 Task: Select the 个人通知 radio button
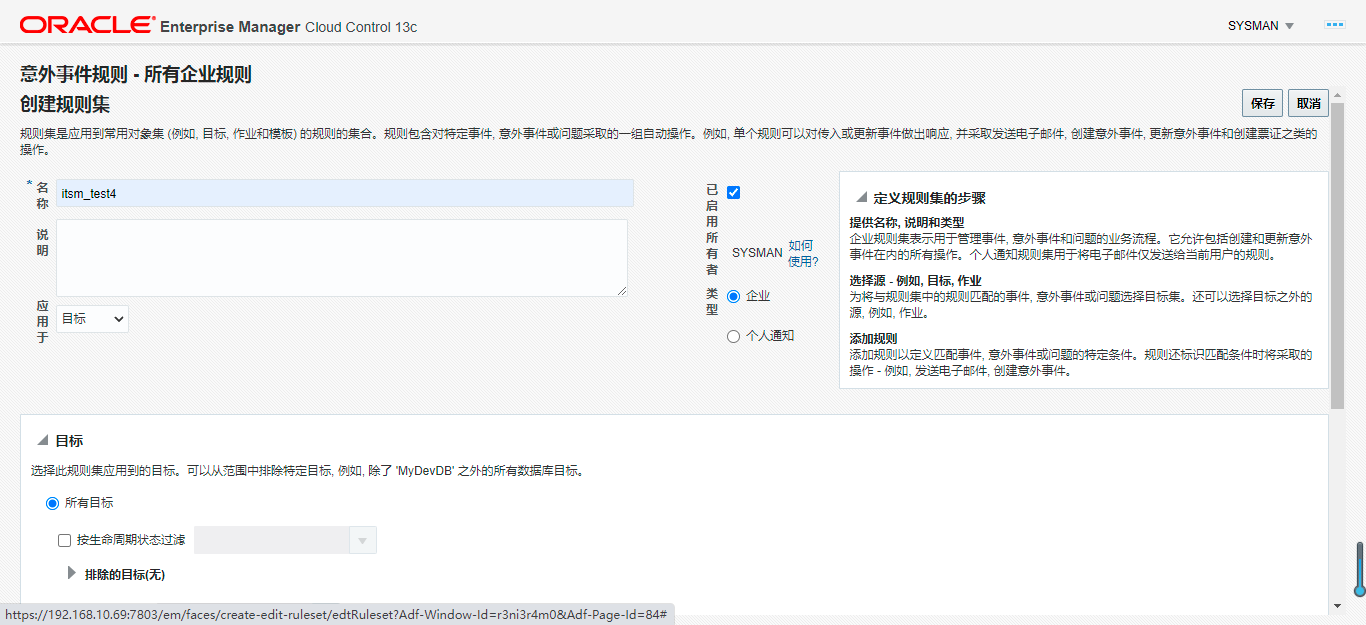tap(733, 336)
